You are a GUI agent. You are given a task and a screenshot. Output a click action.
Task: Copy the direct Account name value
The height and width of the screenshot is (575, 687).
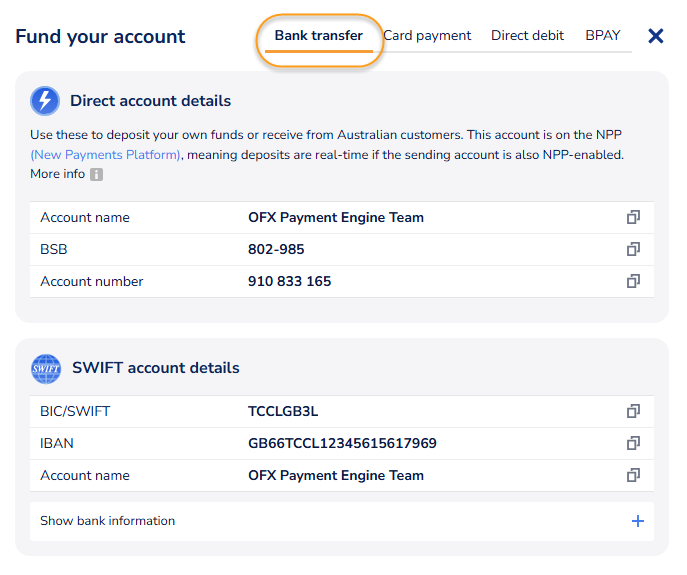coord(632,217)
